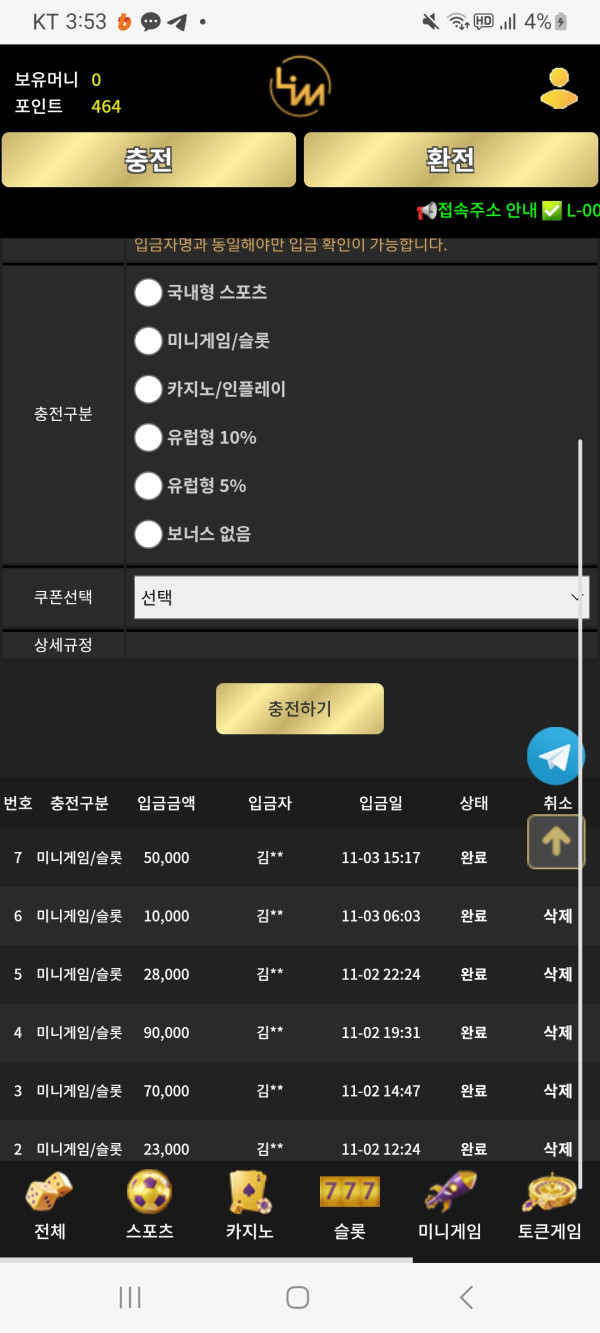Screen dimensions: 600x1333
Task: Open the 토큰게임 roulette icon
Action: pyautogui.click(x=549, y=1191)
